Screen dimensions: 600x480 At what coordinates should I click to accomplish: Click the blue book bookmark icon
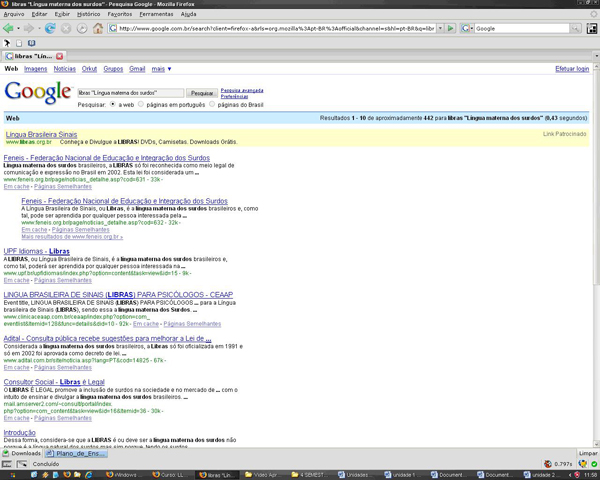[31, 43]
